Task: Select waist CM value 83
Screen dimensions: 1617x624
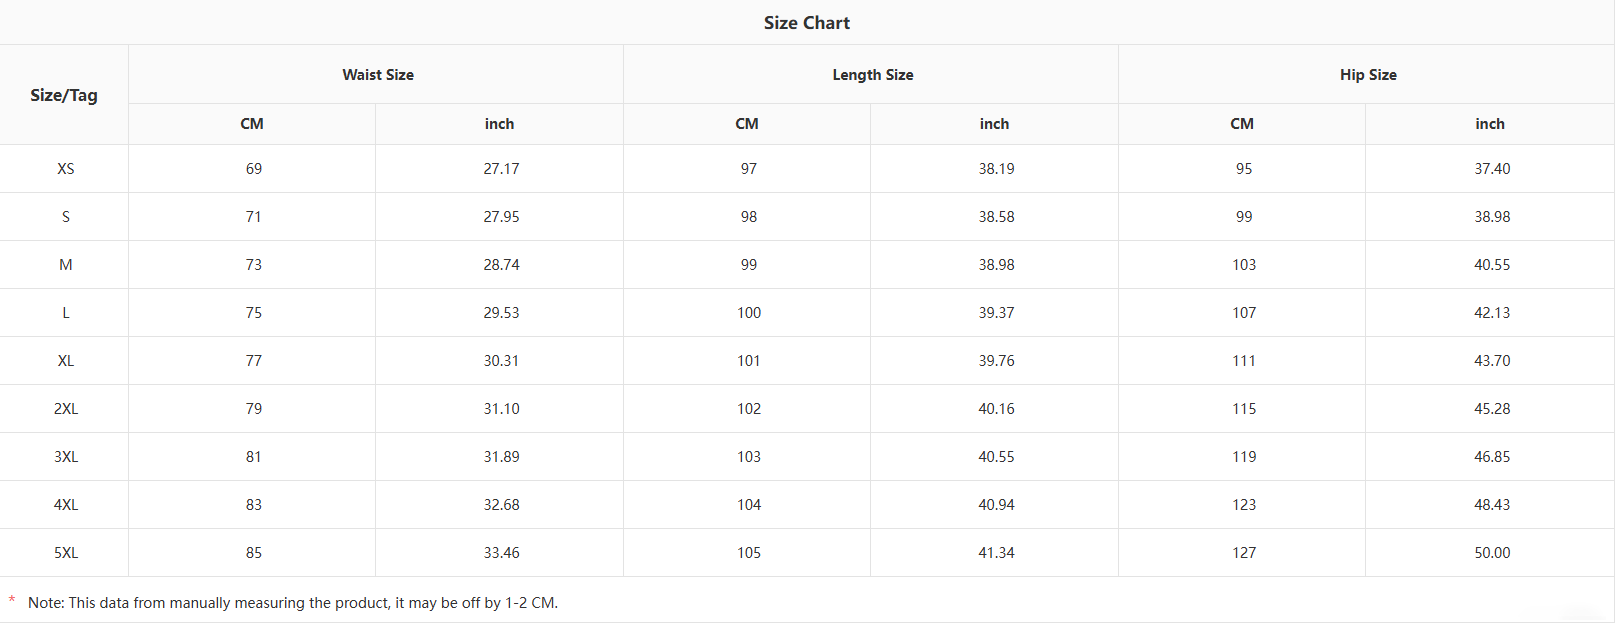Action: pos(254,505)
